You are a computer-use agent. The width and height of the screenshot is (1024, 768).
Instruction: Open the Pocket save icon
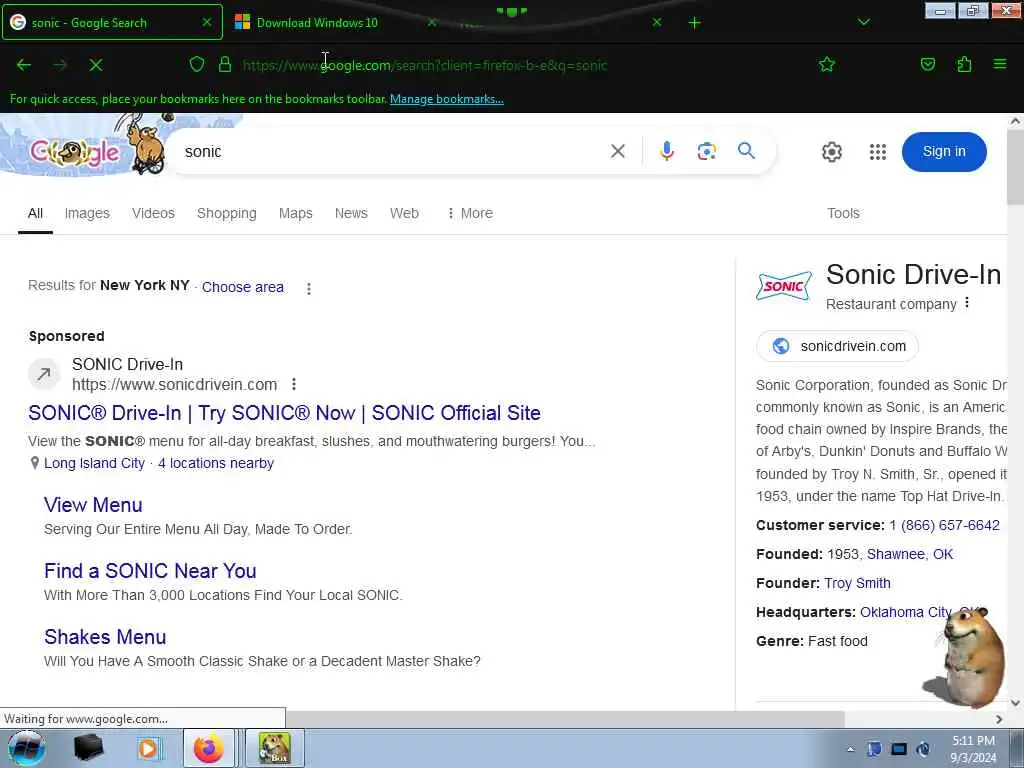point(927,64)
